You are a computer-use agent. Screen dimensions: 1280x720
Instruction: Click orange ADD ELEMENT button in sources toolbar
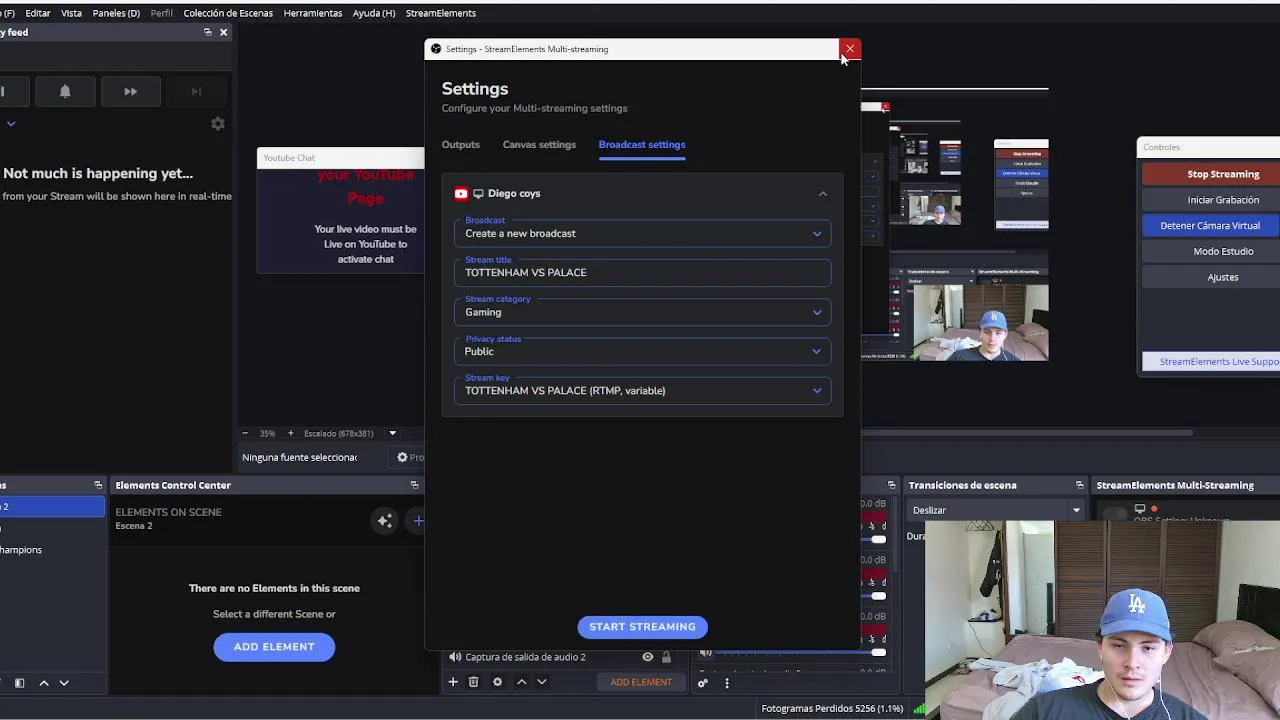(x=641, y=682)
